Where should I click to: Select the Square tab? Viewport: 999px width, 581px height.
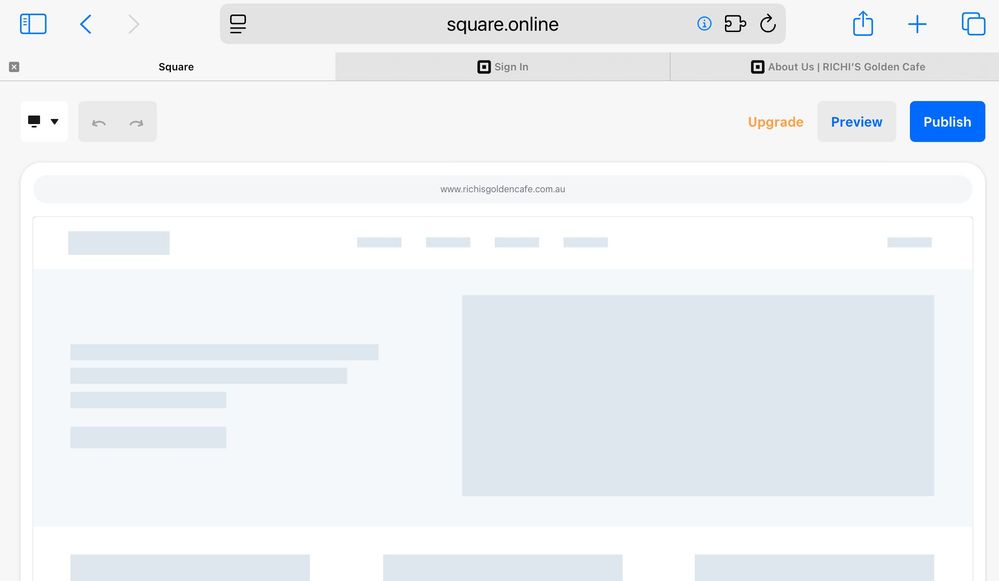pos(176,67)
